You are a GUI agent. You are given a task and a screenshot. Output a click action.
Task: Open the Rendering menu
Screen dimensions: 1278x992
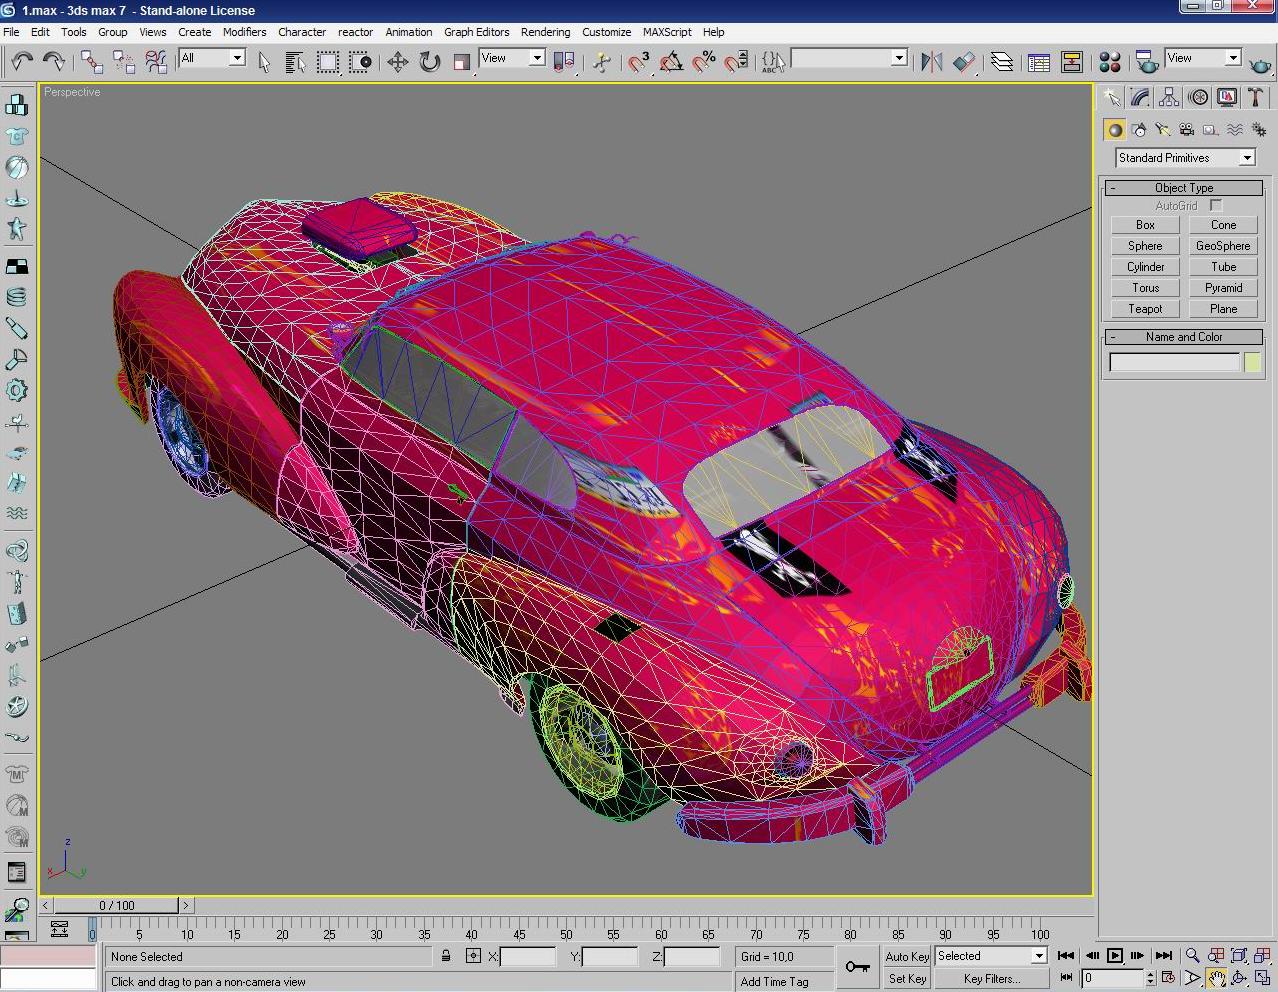545,32
